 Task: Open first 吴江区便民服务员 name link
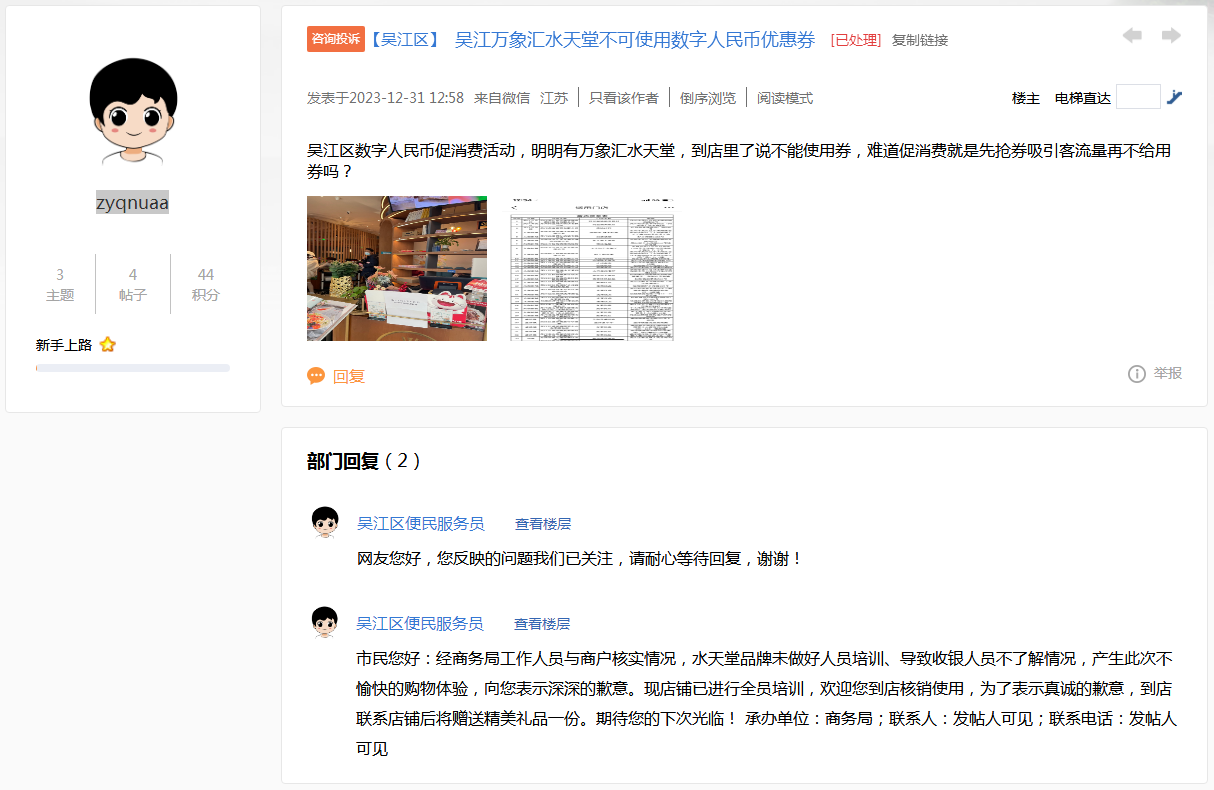pyautogui.click(x=421, y=523)
